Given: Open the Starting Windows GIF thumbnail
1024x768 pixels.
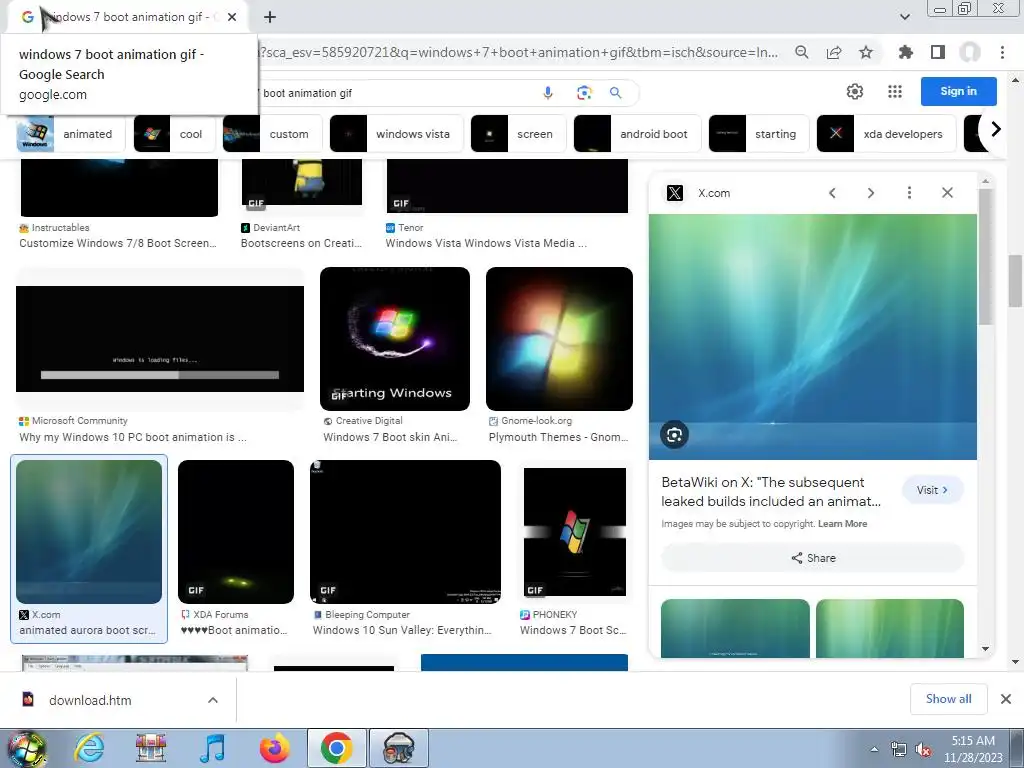Looking at the screenshot, I should (x=395, y=339).
